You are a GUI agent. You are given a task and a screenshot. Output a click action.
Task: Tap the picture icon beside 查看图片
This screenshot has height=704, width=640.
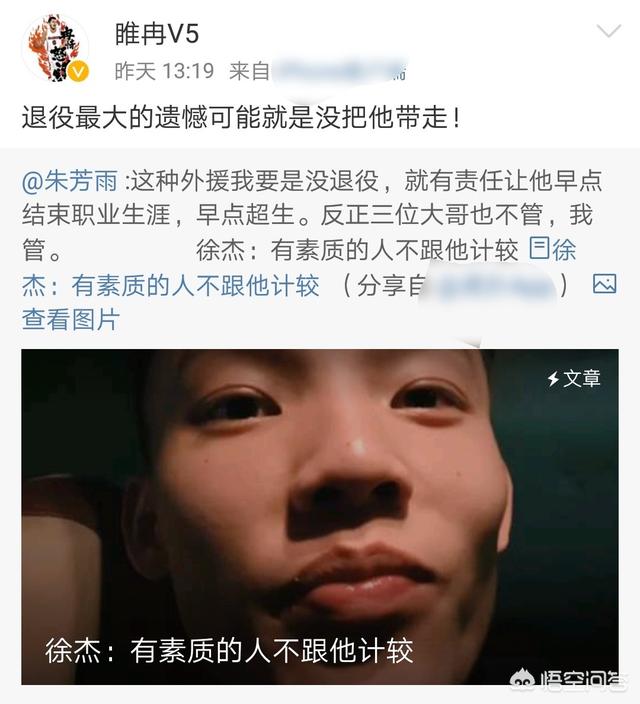(x=605, y=284)
